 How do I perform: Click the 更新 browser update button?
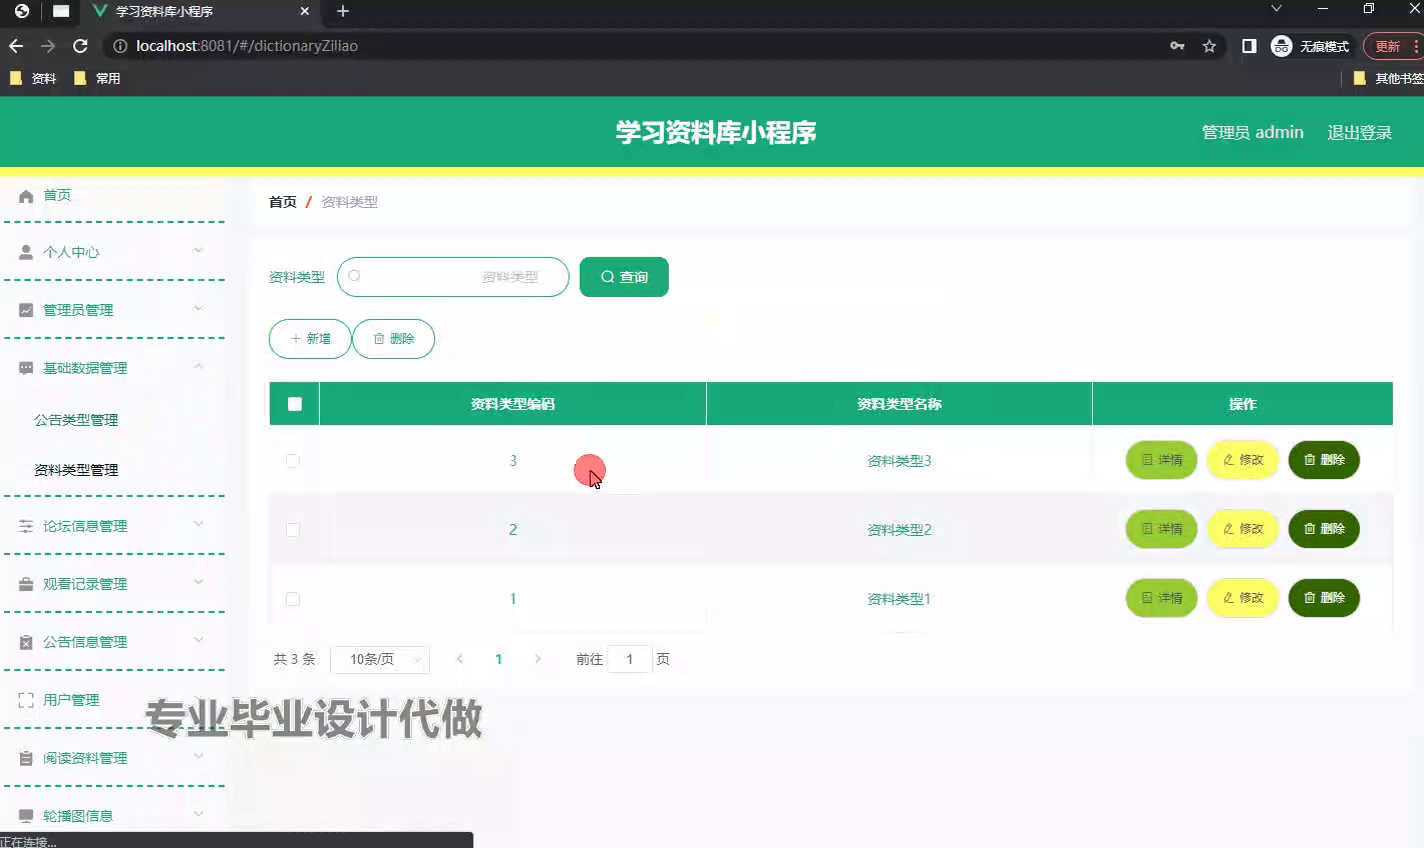click(1392, 46)
